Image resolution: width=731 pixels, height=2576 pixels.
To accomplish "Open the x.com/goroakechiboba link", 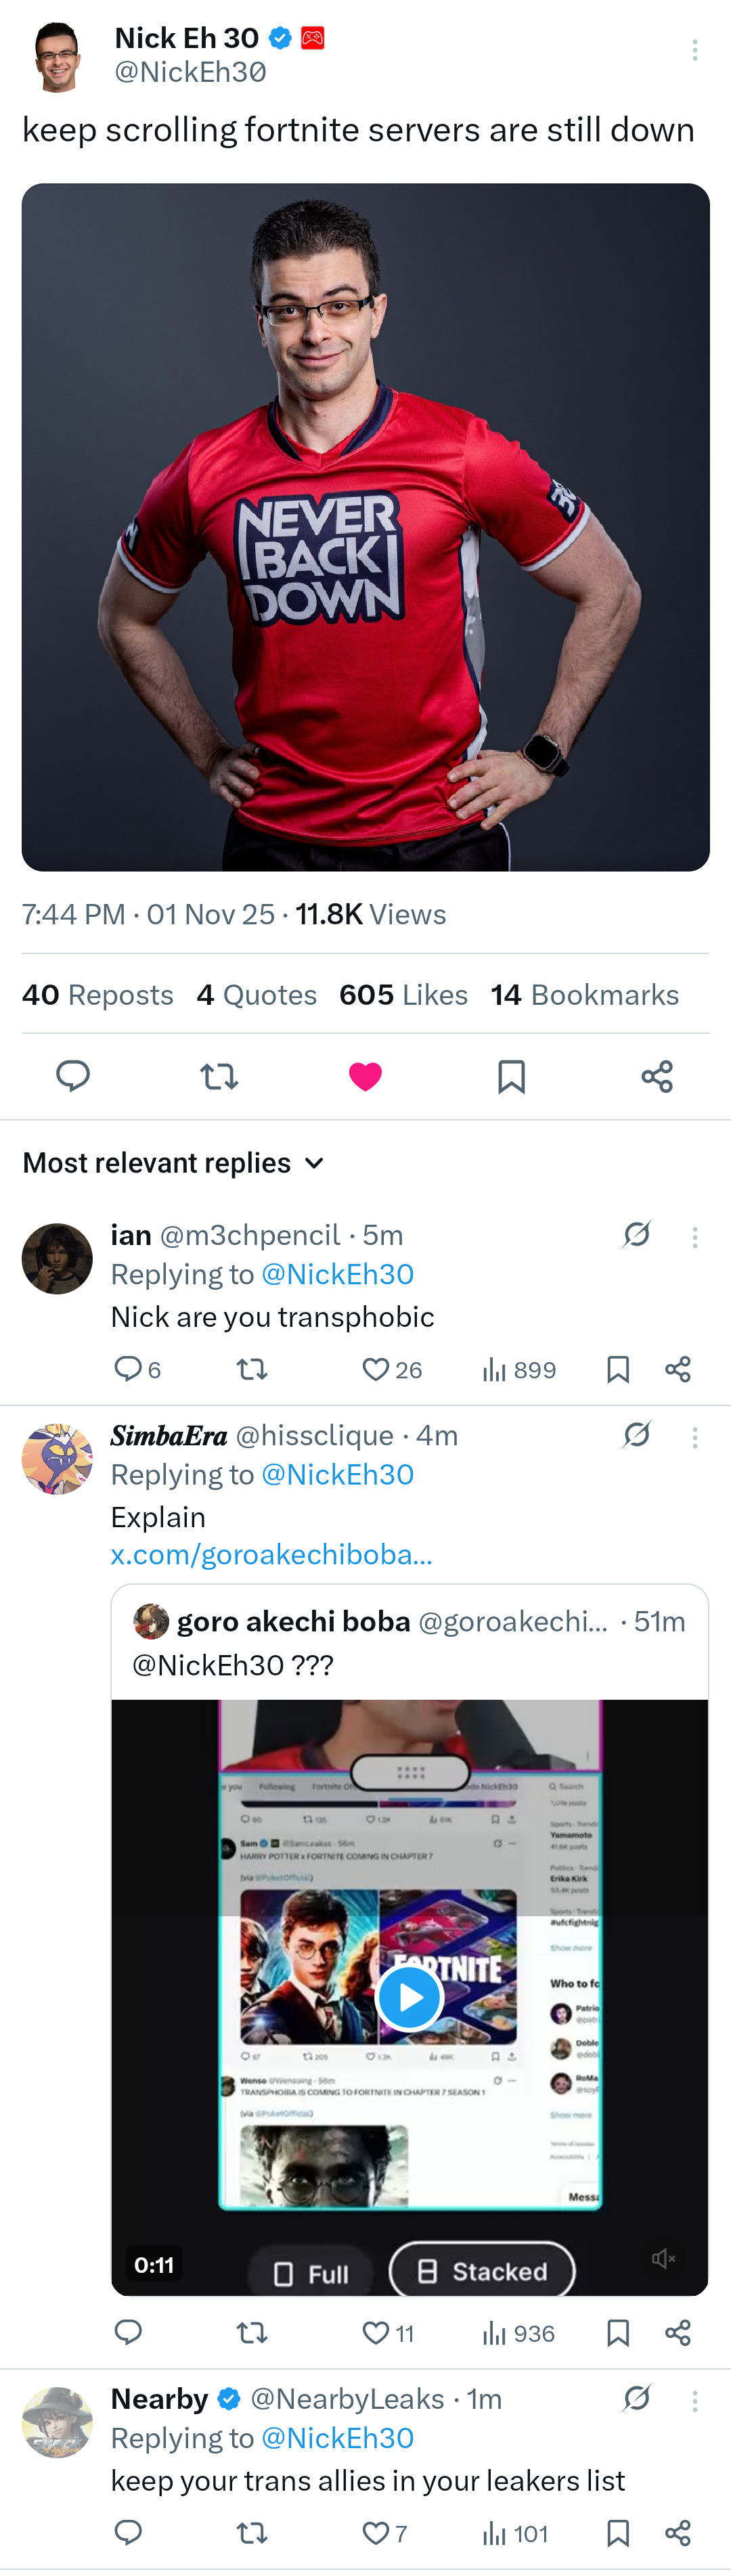I will [x=271, y=1554].
